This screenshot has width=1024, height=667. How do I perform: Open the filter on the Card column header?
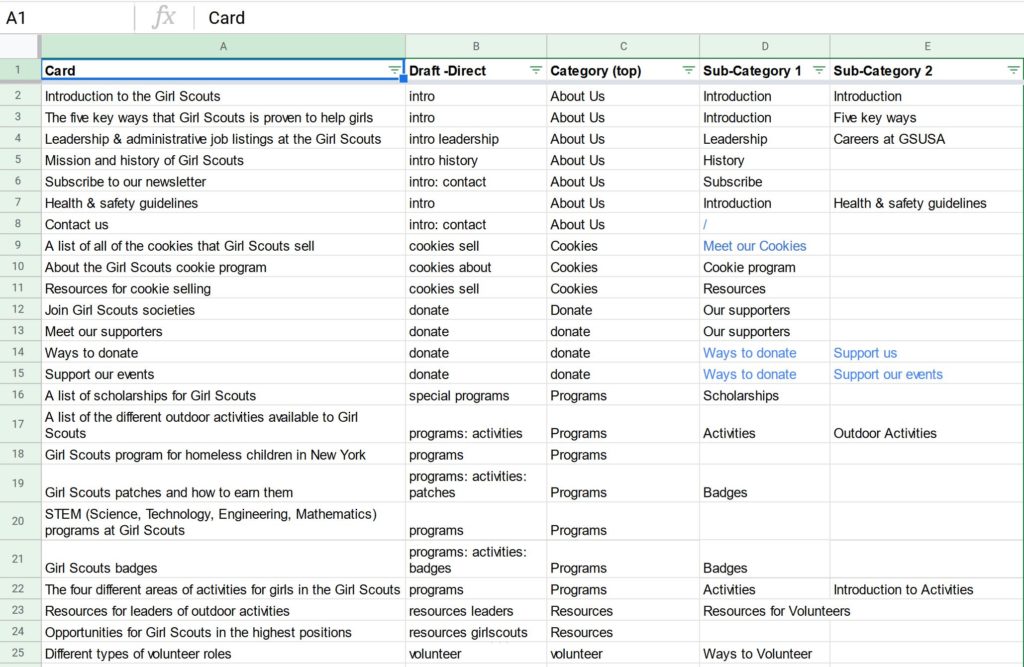coord(394,70)
